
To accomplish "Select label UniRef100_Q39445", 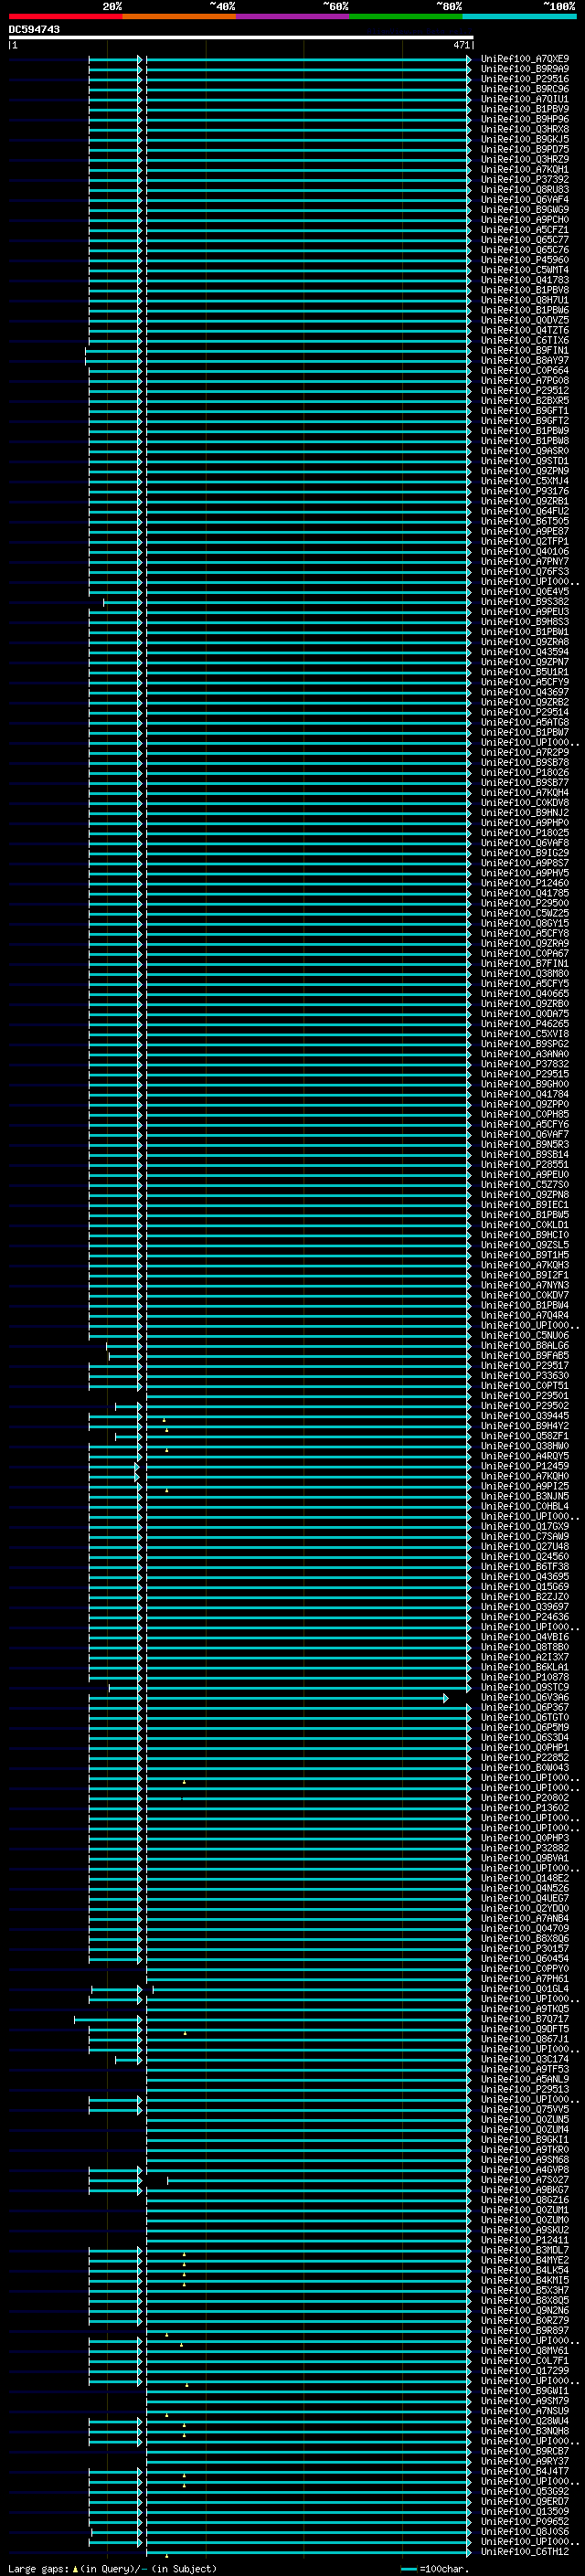I will (525, 1416).
